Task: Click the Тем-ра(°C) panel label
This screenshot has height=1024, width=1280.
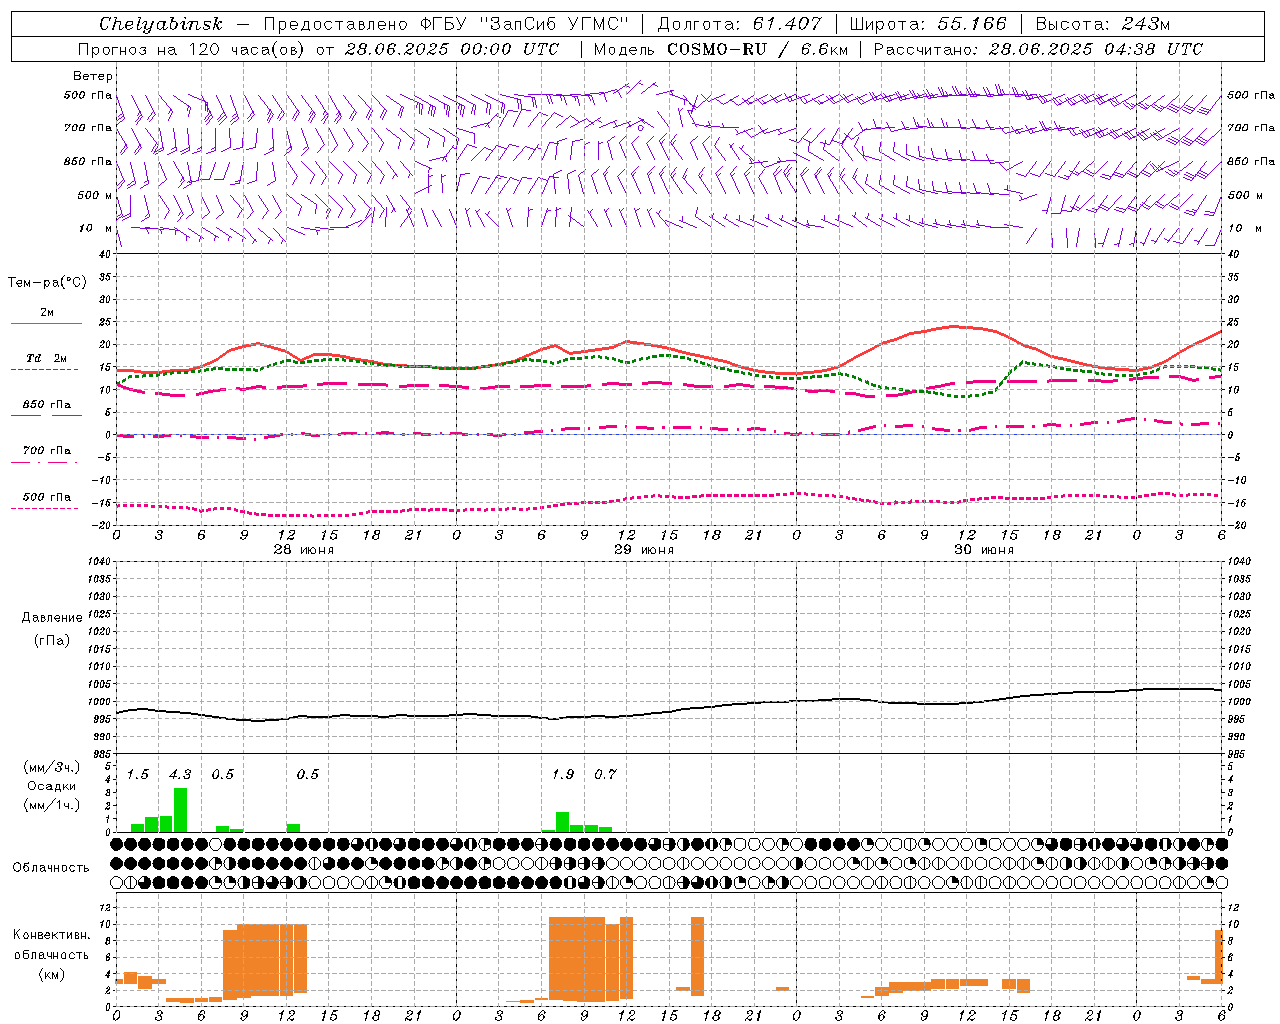Action: tap(47, 283)
